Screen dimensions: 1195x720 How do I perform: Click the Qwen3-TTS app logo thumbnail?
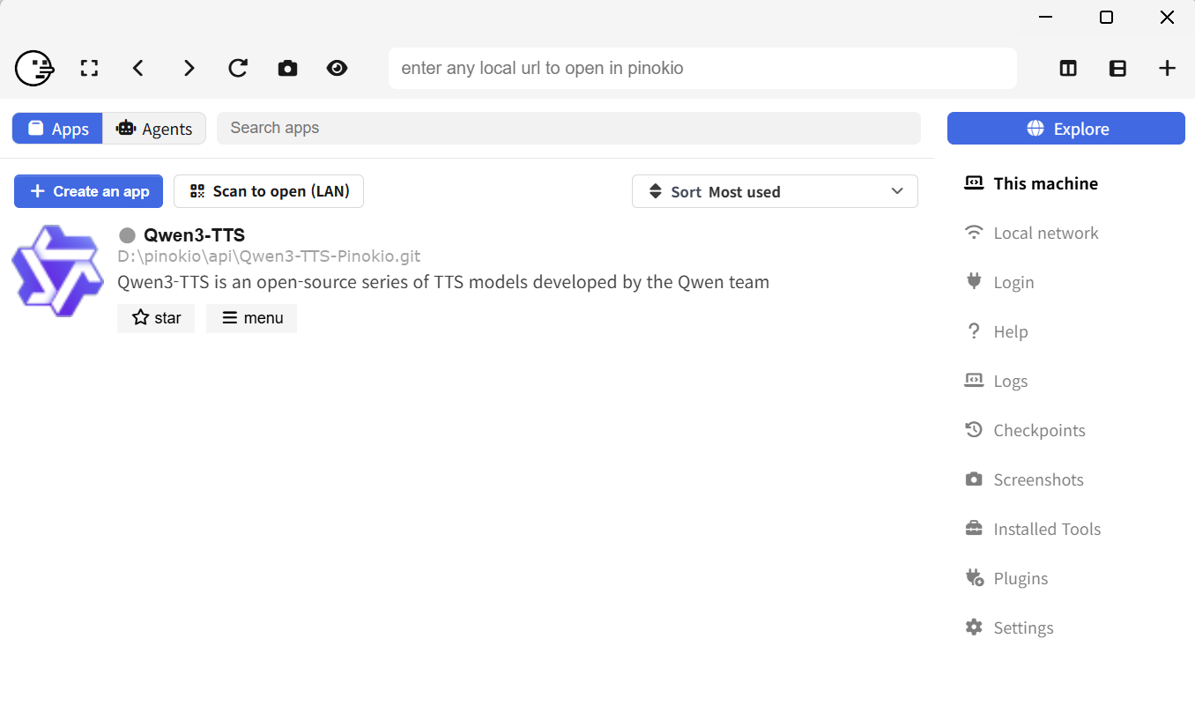(57, 270)
